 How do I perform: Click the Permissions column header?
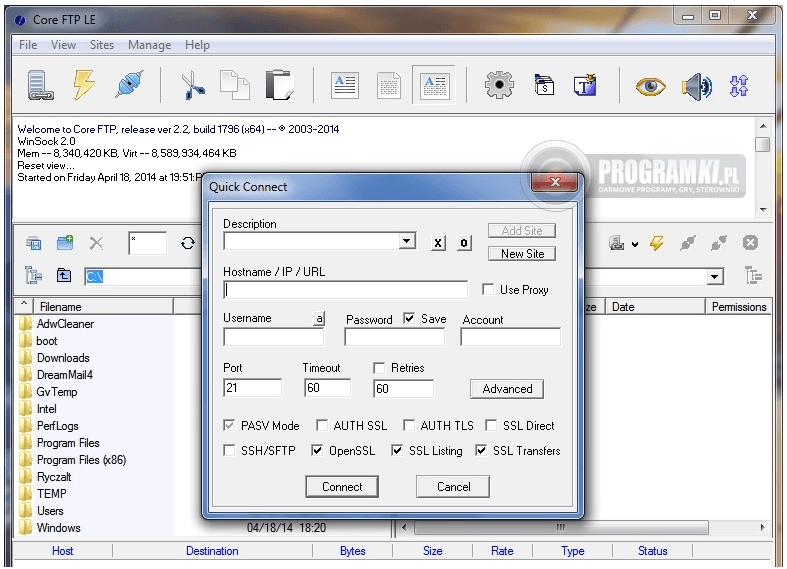click(x=738, y=307)
